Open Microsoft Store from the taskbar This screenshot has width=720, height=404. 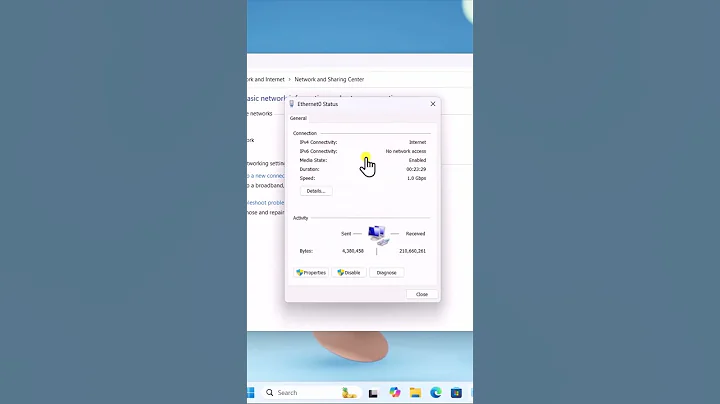point(456,393)
